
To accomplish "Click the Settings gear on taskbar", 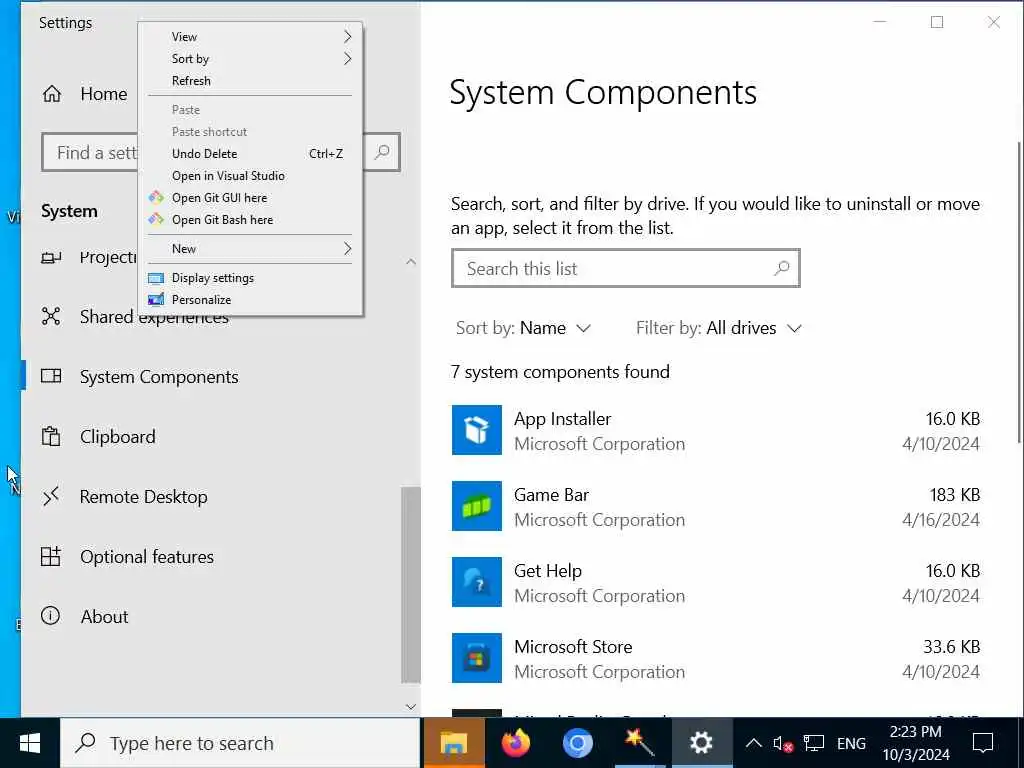I will 701,743.
